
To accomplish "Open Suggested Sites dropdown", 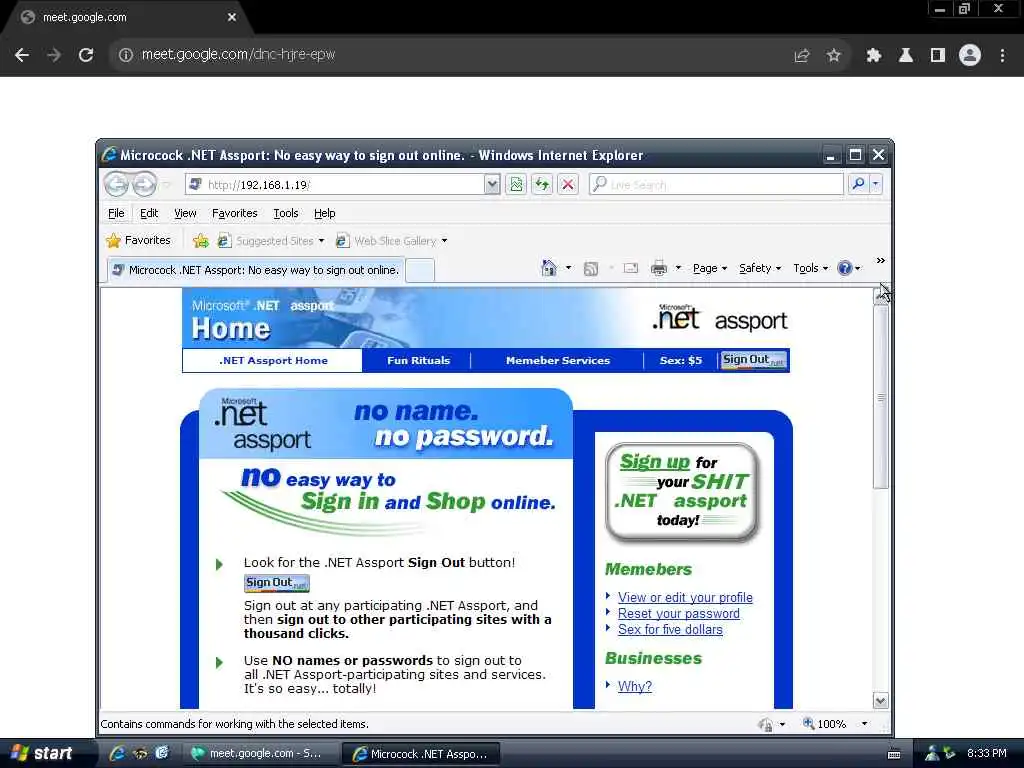I will click(x=271, y=241).
